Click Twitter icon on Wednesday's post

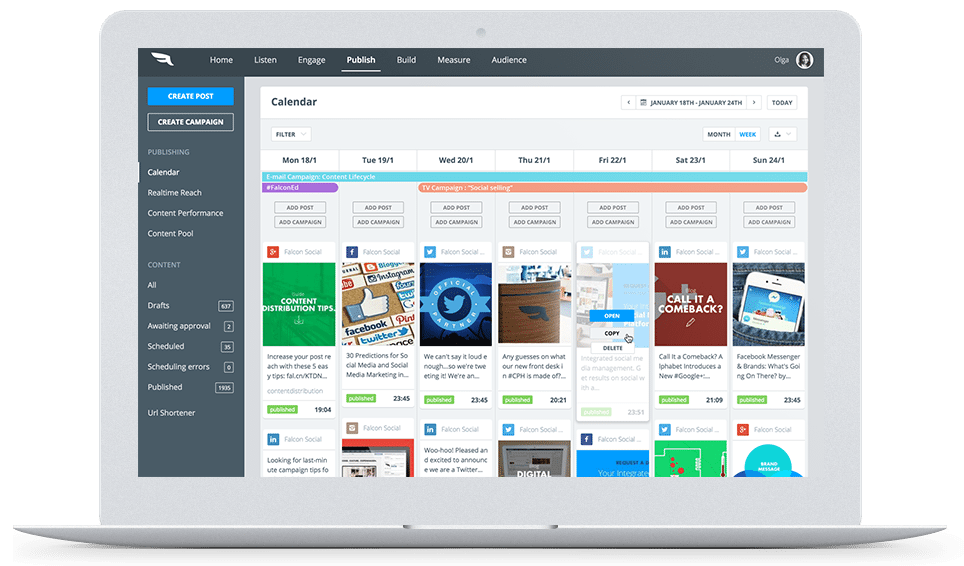429,252
